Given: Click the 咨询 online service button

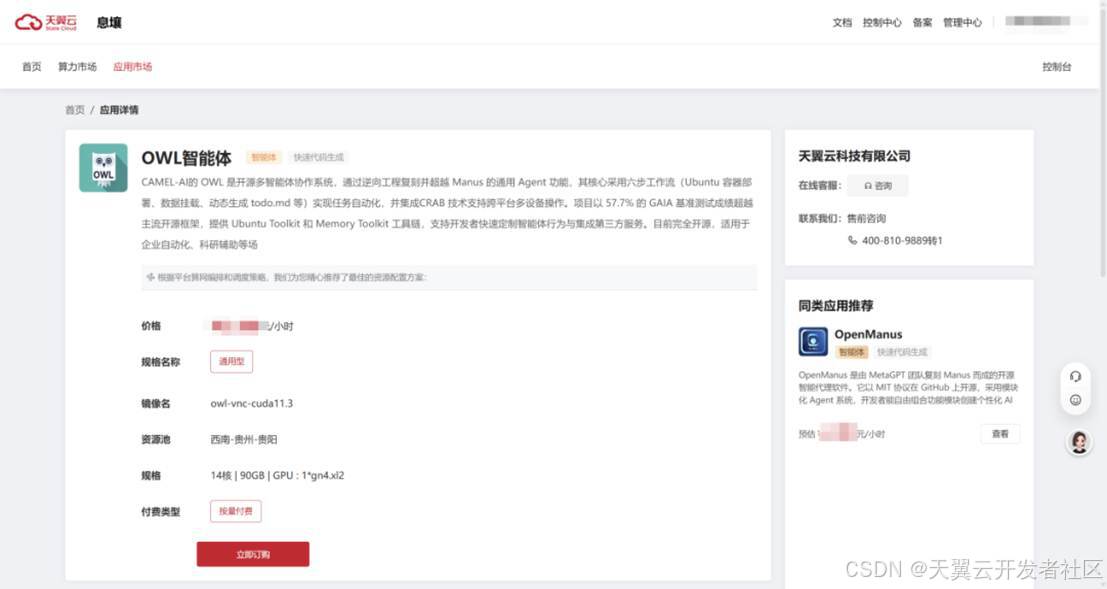Looking at the screenshot, I should [x=877, y=186].
